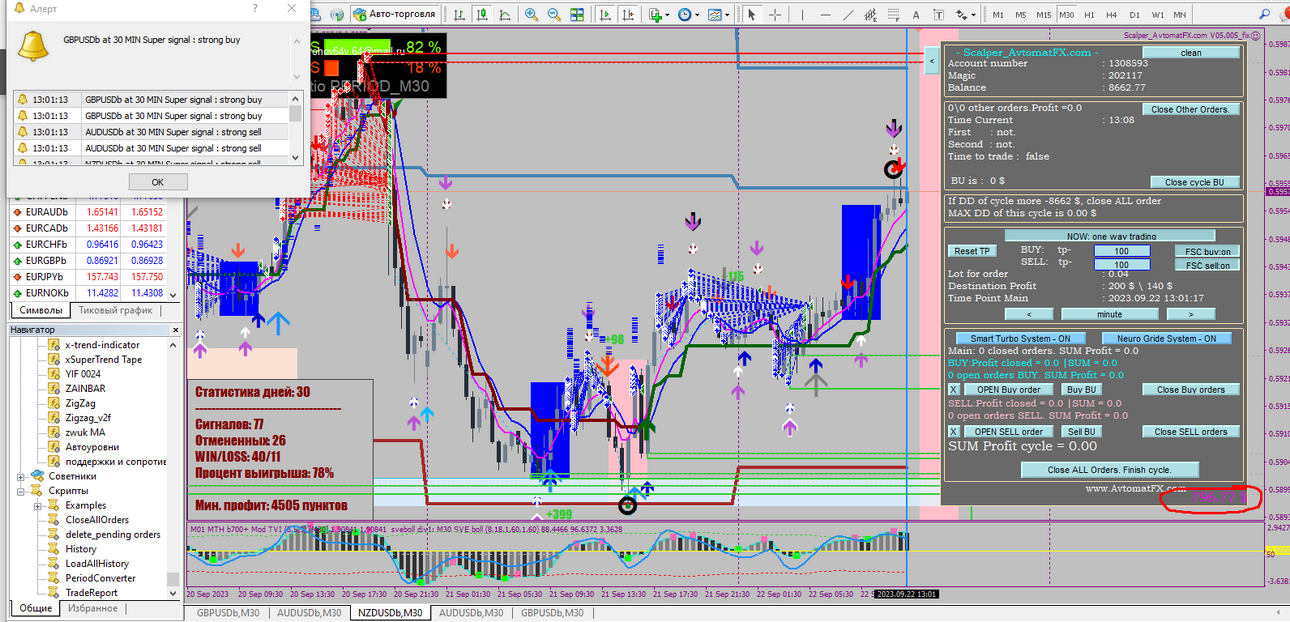The width and height of the screenshot is (1290, 622).
Task: Switch chart to line chart mode
Action: pos(506,15)
